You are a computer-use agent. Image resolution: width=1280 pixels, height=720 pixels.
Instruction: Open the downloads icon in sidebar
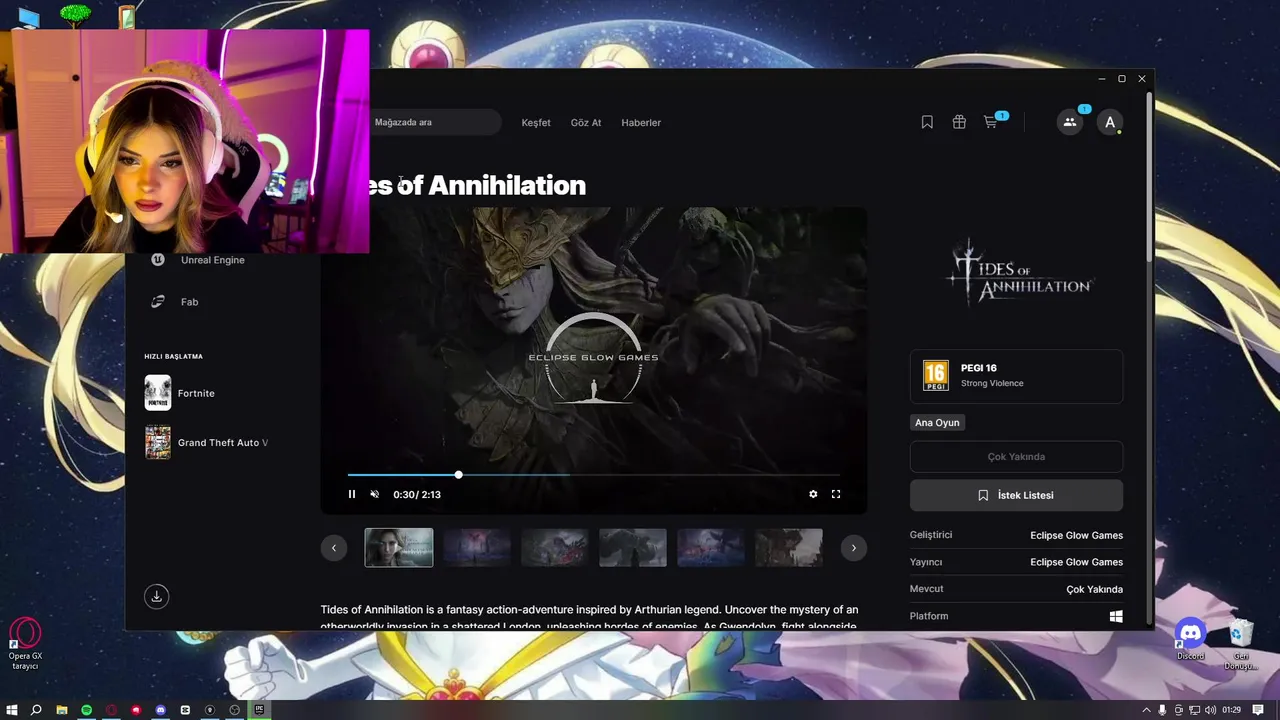click(156, 596)
